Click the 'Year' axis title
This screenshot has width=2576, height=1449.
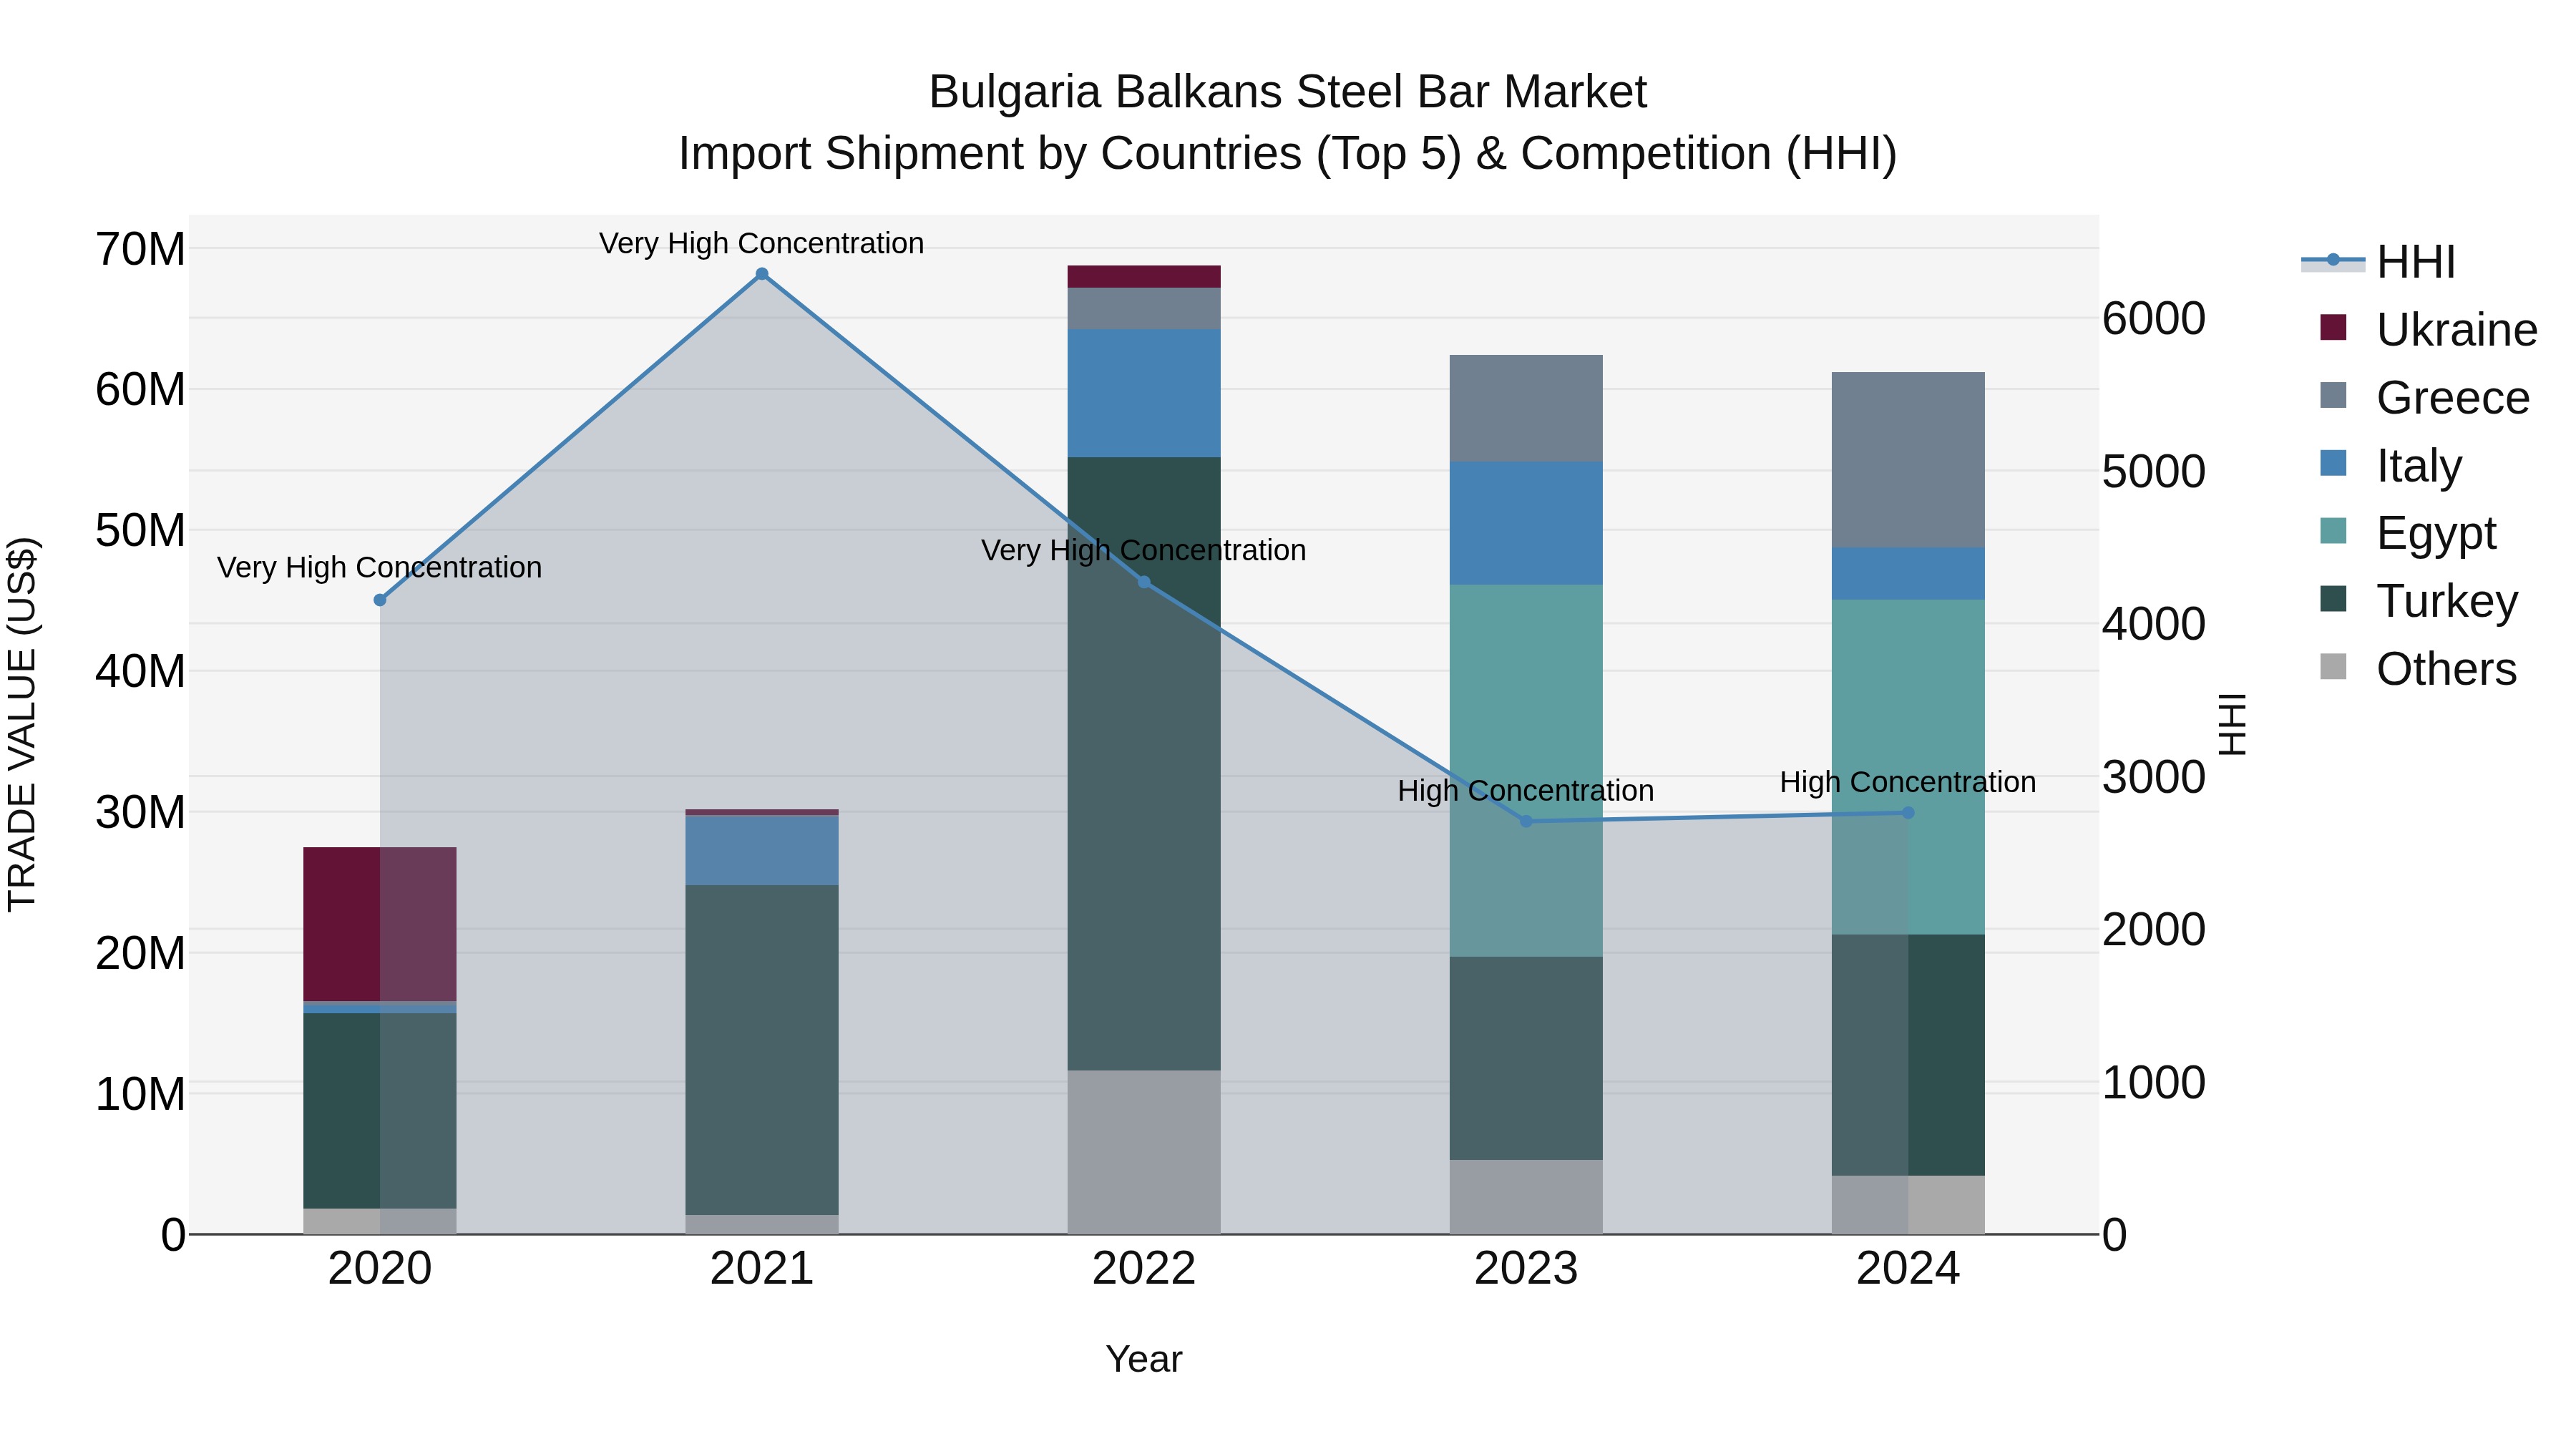tap(1144, 1359)
